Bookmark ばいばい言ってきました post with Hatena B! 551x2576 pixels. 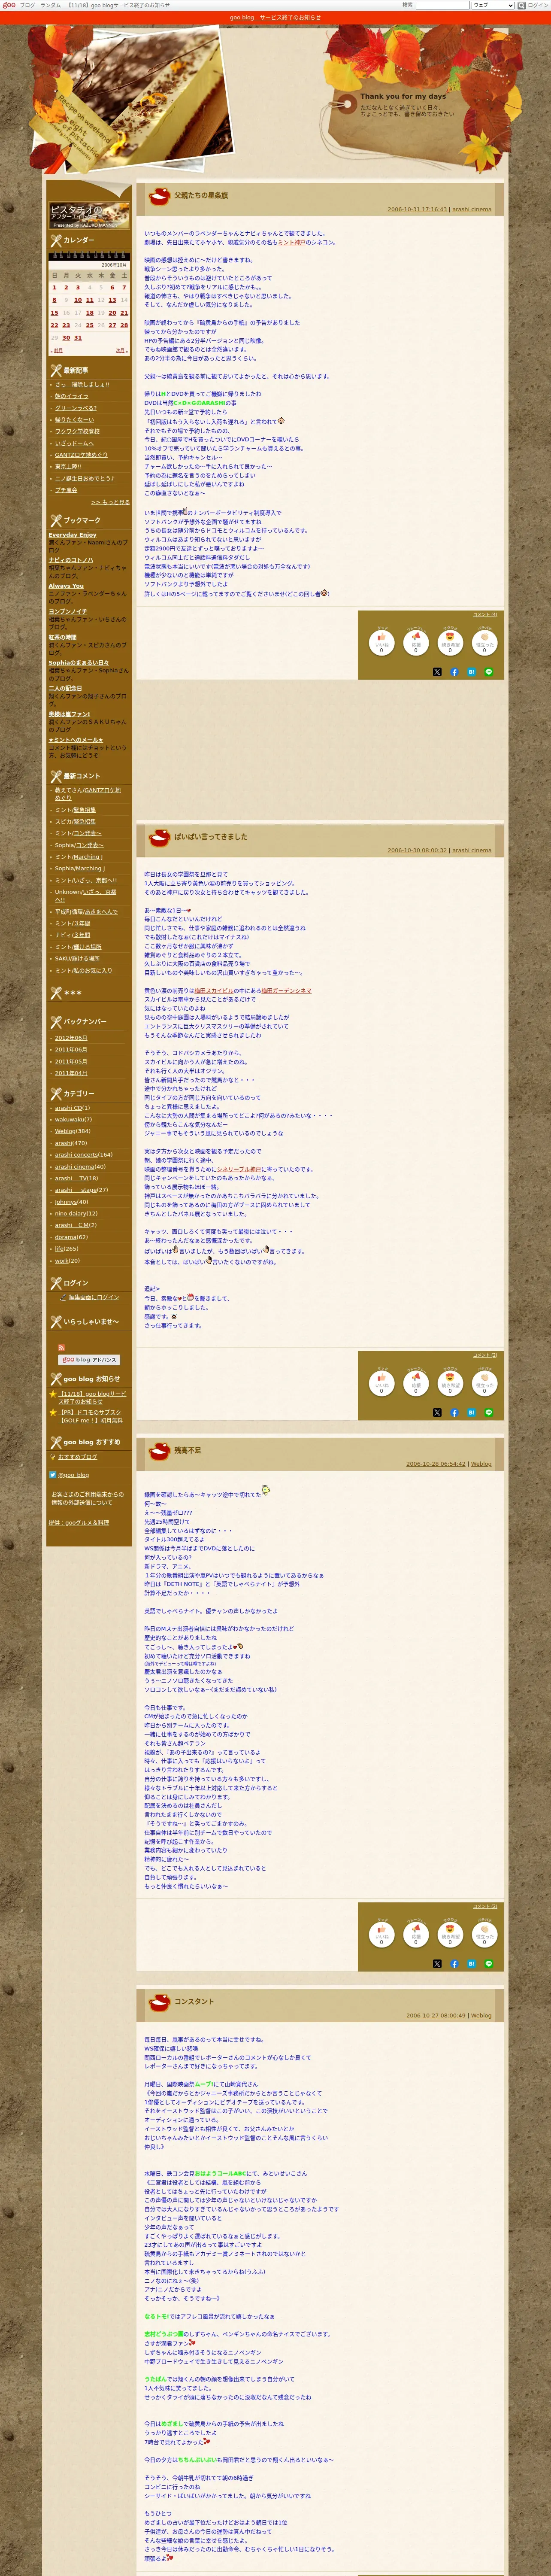coord(471,1413)
